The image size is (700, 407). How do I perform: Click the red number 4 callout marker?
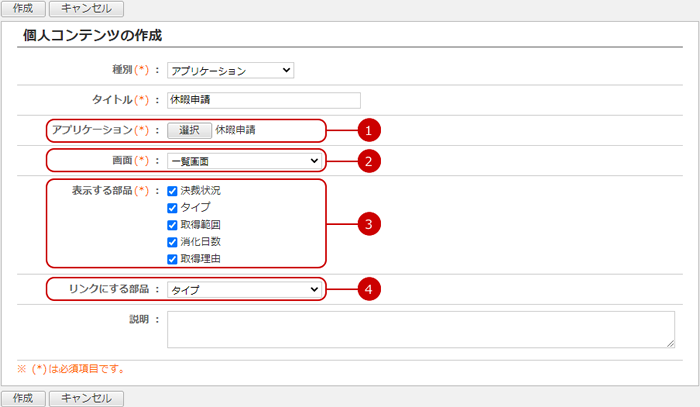tap(370, 289)
